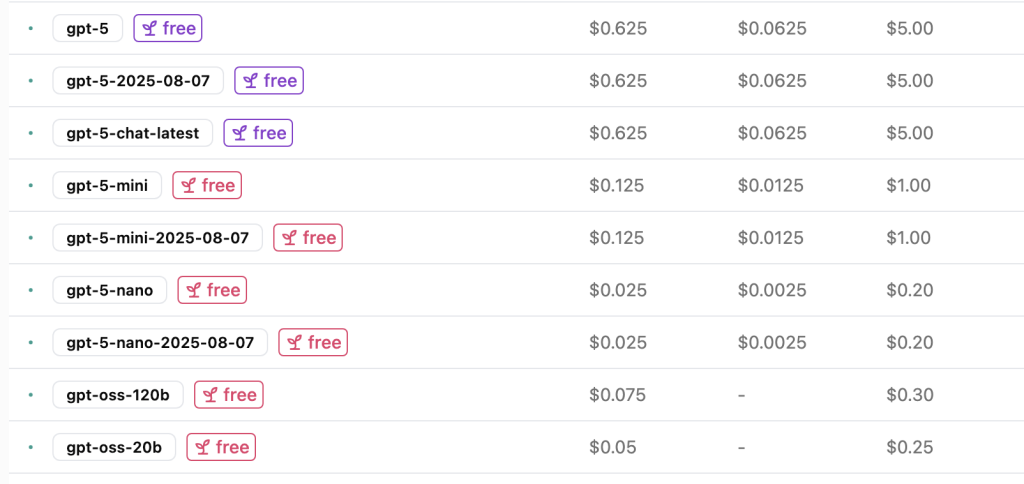Select the $0.25 price in gpt-oss-20b row
The height and width of the screenshot is (484, 1024).
pos(909,447)
